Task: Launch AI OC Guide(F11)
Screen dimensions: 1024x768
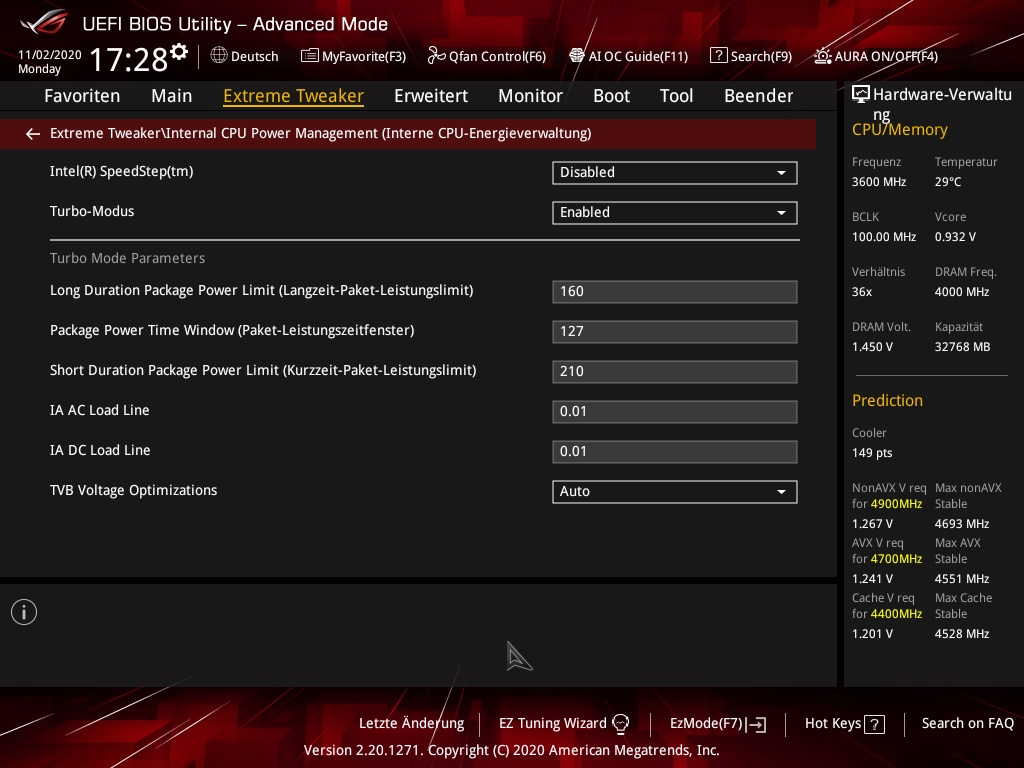Action: tap(628, 56)
